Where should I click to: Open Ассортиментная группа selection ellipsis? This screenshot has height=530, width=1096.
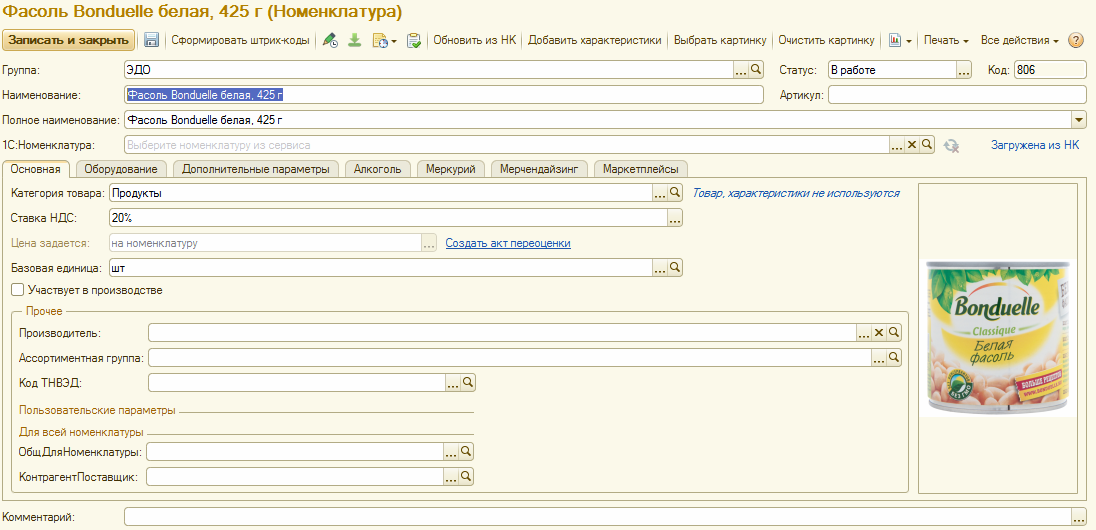[879, 358]
